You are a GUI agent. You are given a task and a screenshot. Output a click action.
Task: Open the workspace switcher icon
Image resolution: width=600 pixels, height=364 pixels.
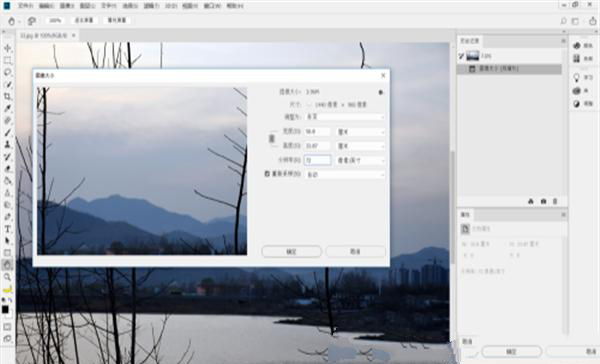pos(575,21)
